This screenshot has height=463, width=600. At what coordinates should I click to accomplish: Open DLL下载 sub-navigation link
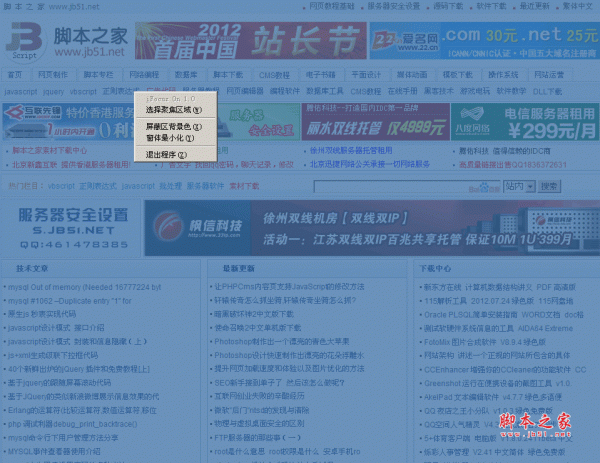547,92
